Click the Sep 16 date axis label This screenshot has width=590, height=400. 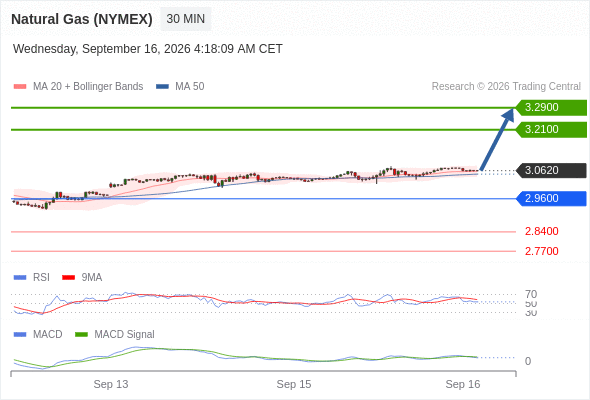(x=463, y=384)
